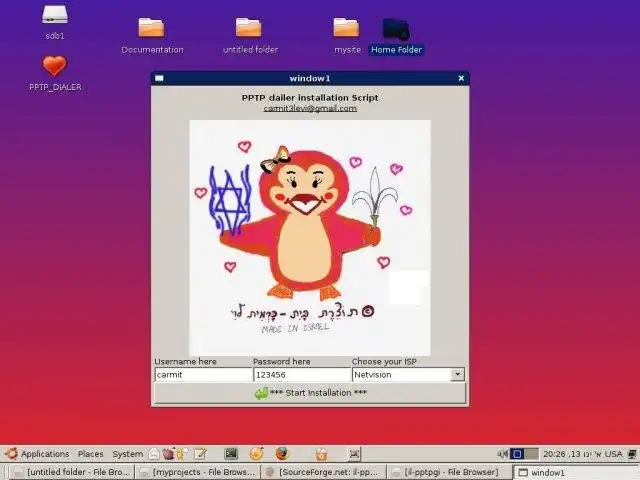Image resolution: width=640 pixels, height=480 pixels.
Task: Launch the mail envelope icon in panel
Action: [x=154, y=453]
